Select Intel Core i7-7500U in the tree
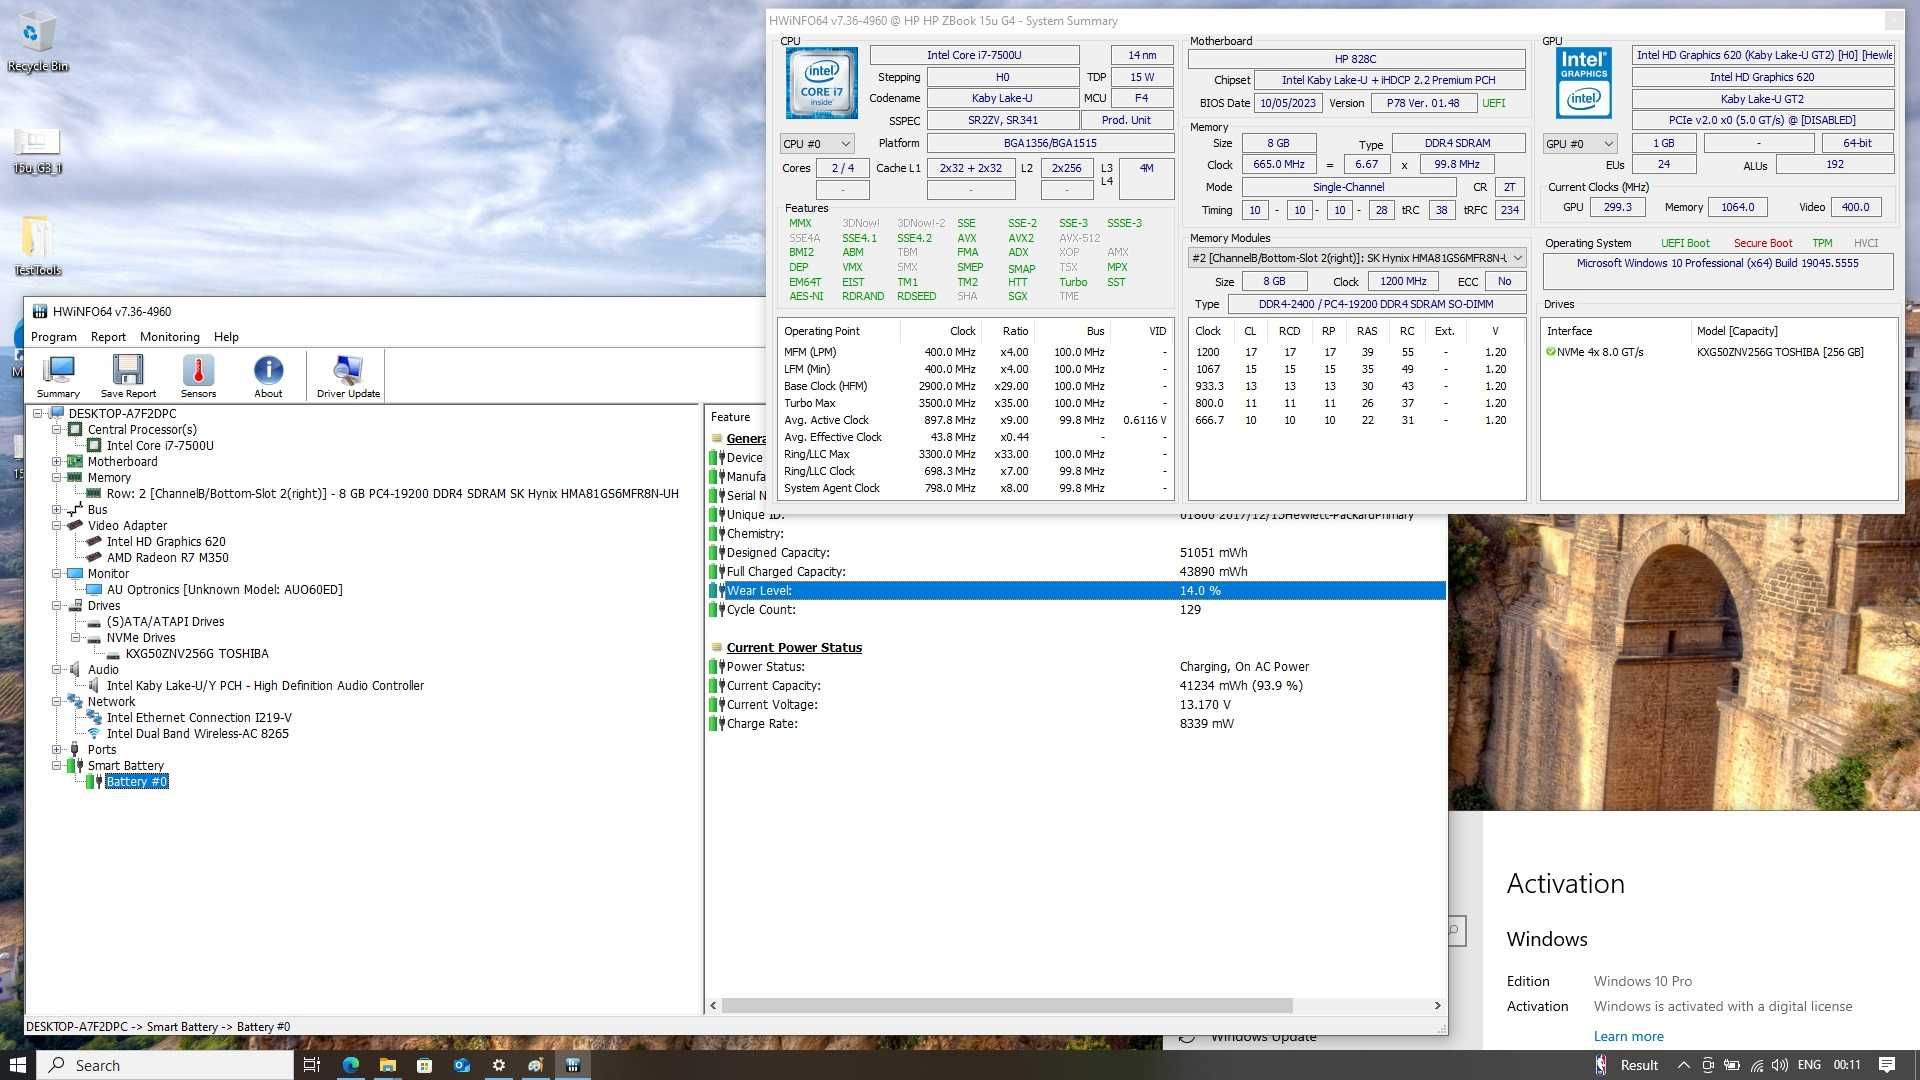The image size is (1920, 1080). 160,445
